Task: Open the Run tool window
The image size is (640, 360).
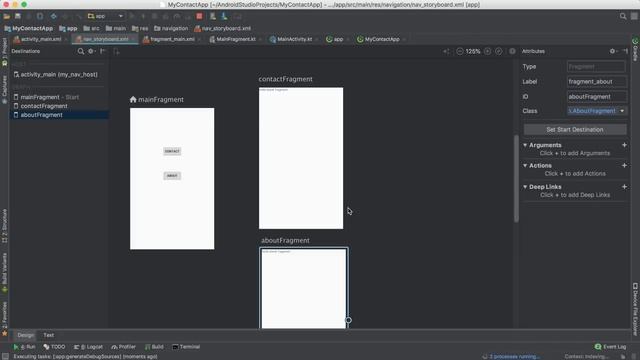Action: click(x=24, y=347)
